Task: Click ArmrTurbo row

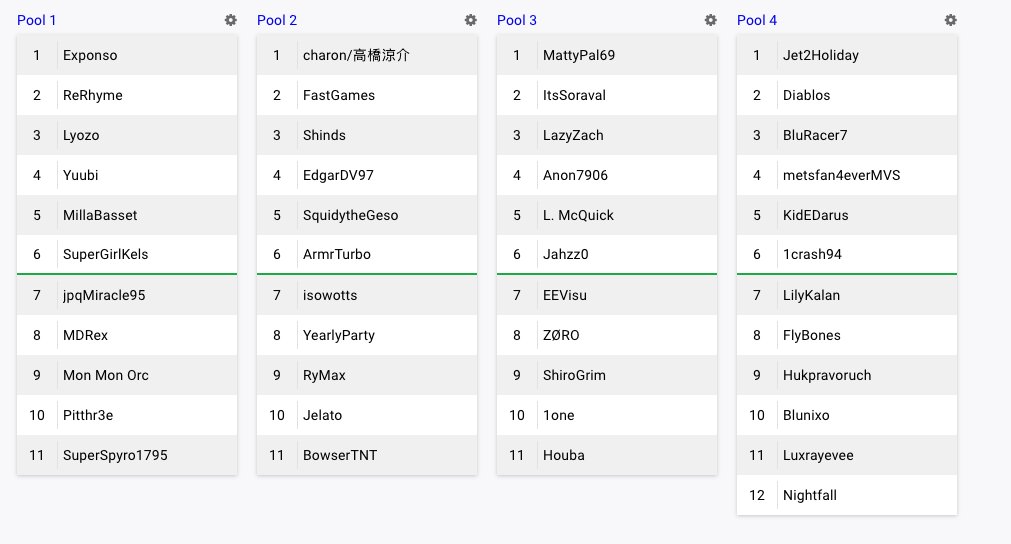Action: pos(367,255)
